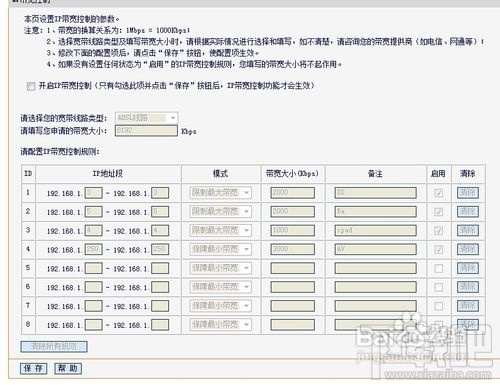Enable the 开启IP带宽控制 checkbox

pos(31,86)
